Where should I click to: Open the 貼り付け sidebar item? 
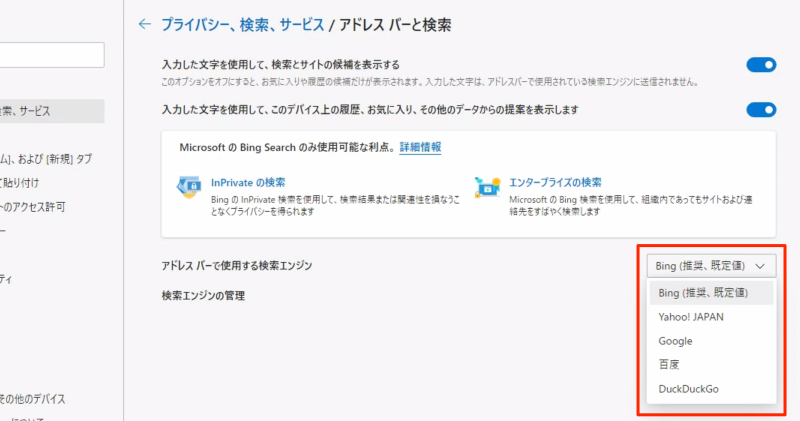pyautogui.click(x=20, y=183)
